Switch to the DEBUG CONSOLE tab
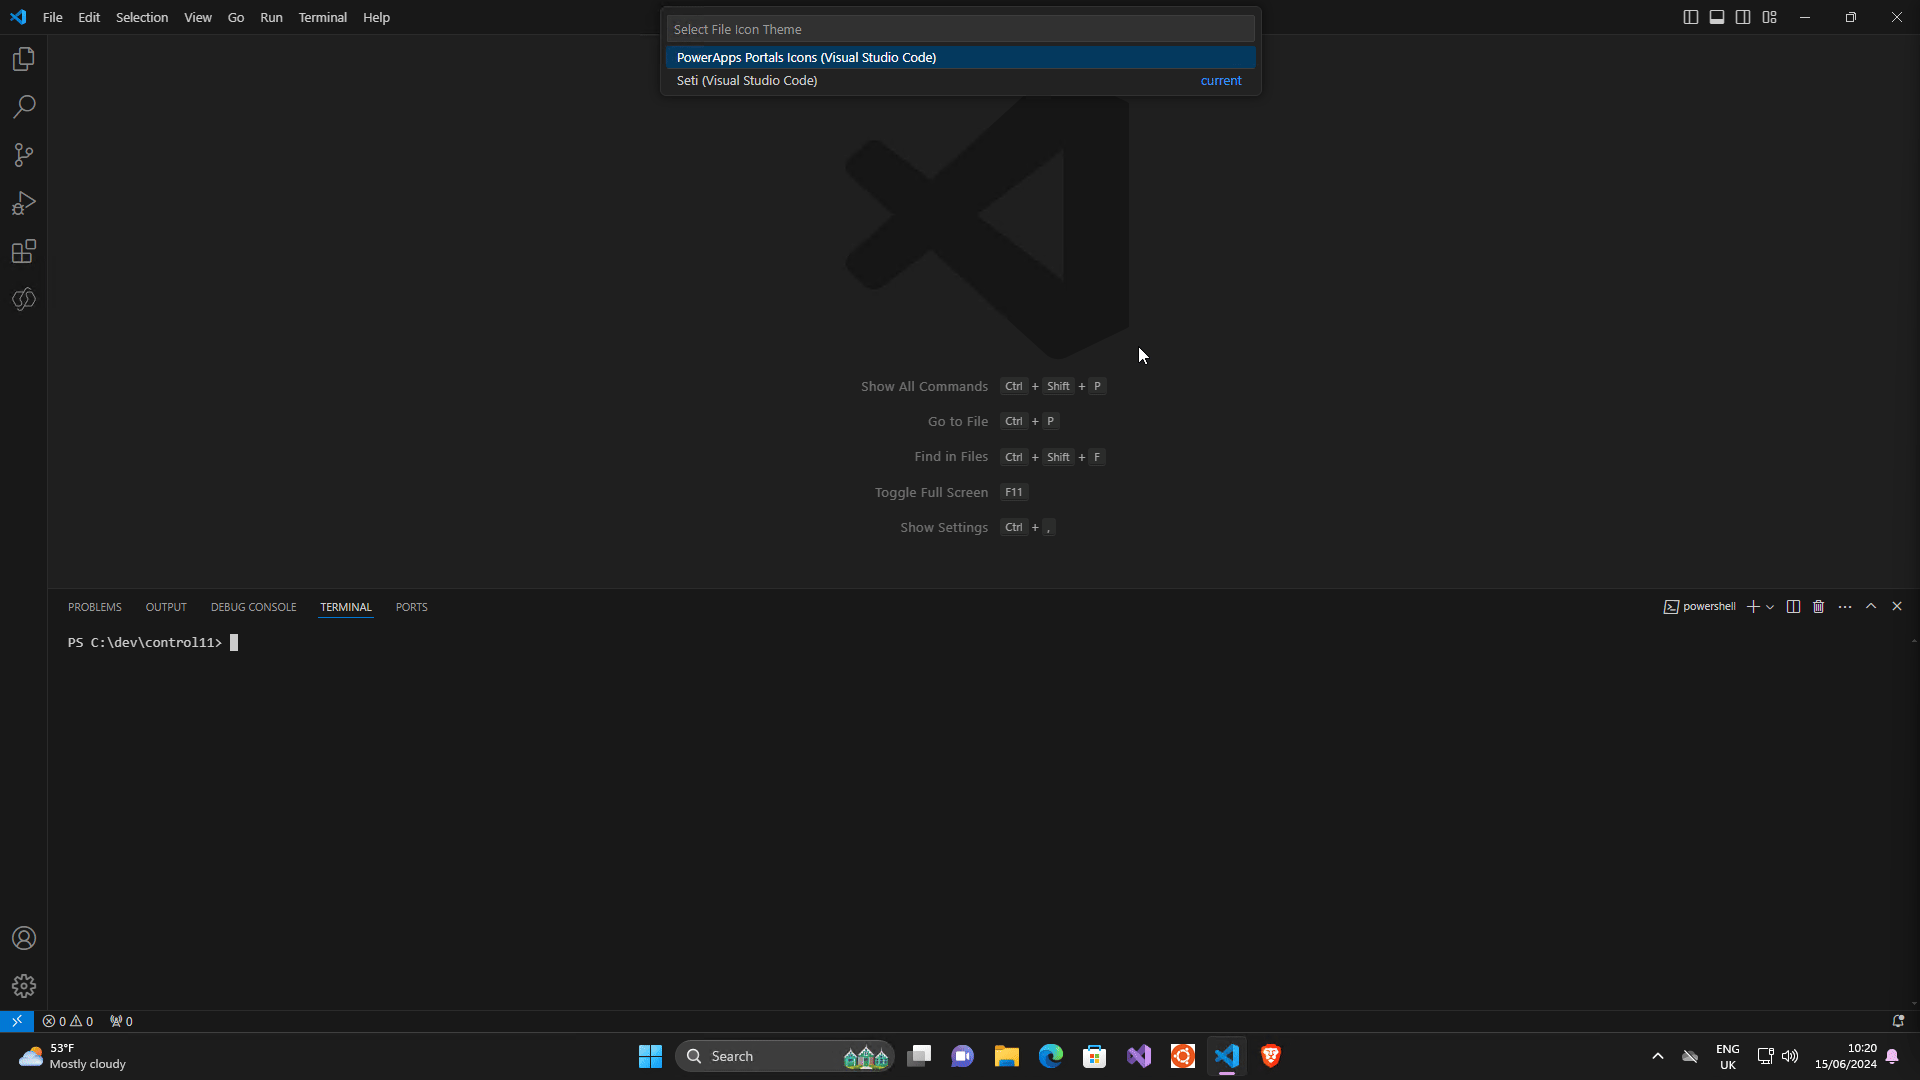This screenshot has width=1920, height=1080. [253, 607]
